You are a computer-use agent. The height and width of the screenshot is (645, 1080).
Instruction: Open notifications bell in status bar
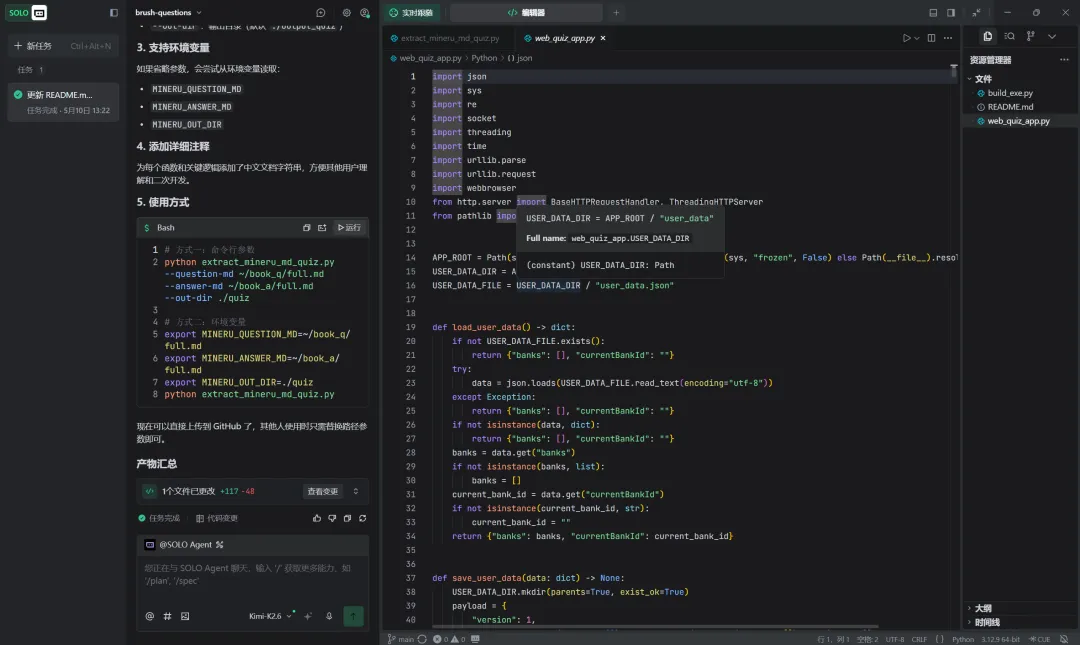(1064, 639)
